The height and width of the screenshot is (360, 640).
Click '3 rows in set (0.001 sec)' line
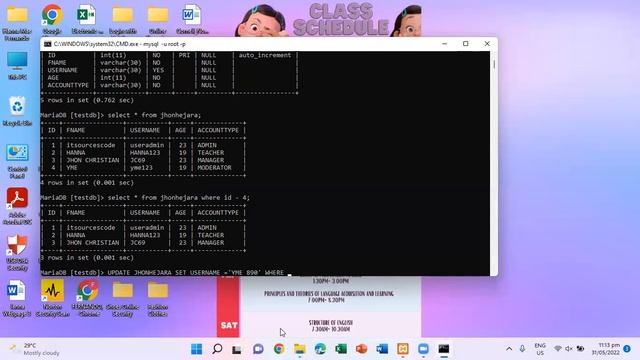(87, 258)
